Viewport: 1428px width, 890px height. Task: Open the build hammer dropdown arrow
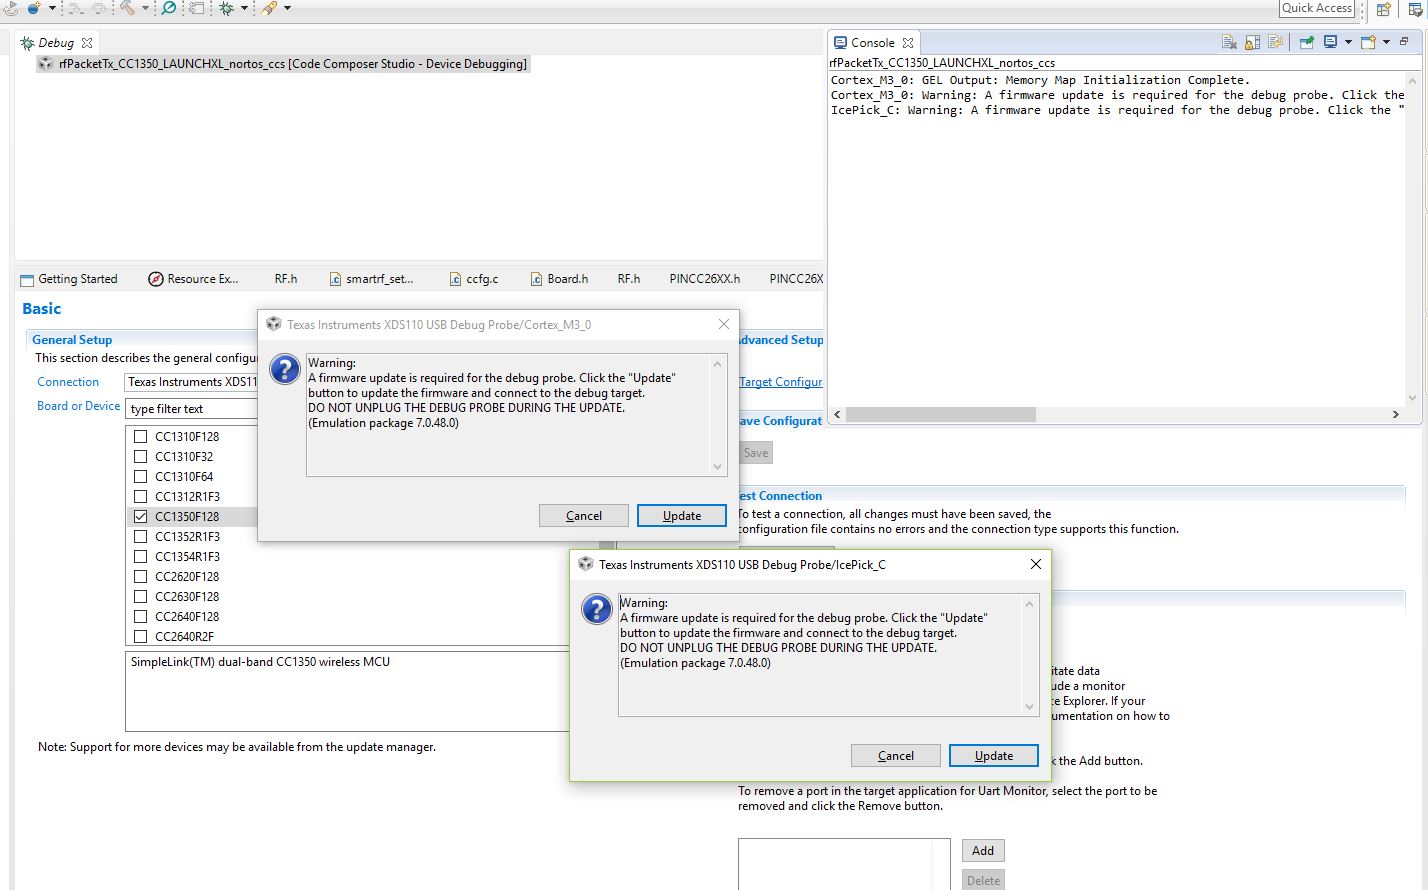pos(145,8)
